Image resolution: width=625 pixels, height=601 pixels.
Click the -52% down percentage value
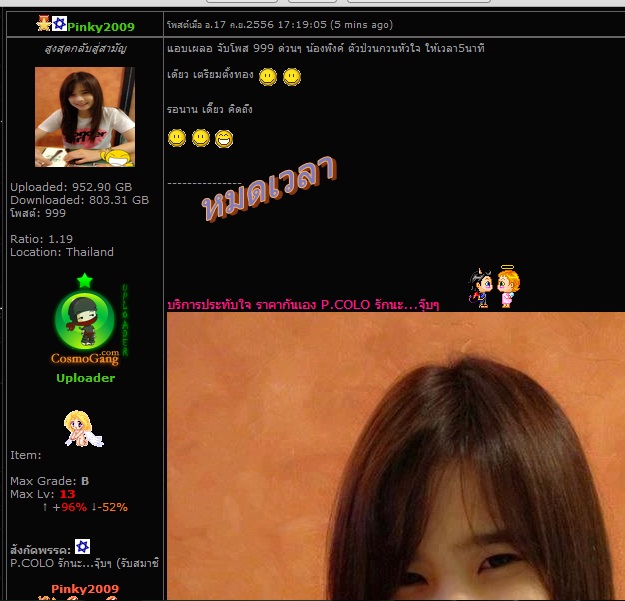tap(112, 507)
